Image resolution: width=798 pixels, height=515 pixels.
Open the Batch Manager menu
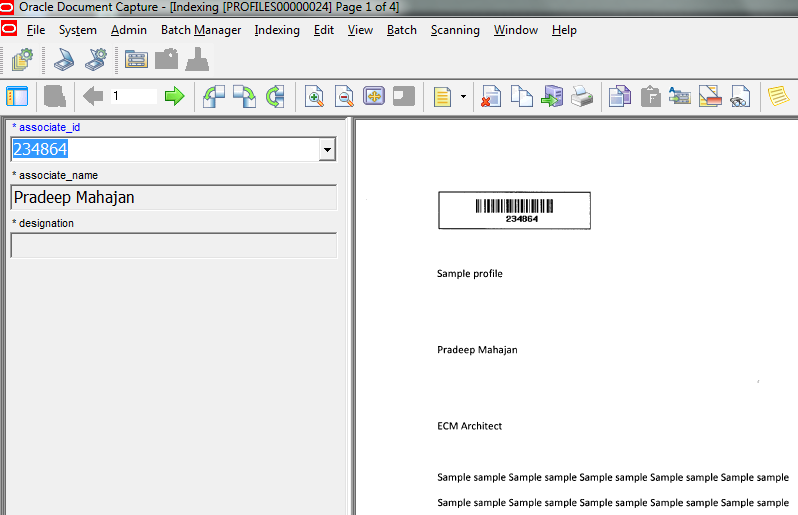click(201, 30)
